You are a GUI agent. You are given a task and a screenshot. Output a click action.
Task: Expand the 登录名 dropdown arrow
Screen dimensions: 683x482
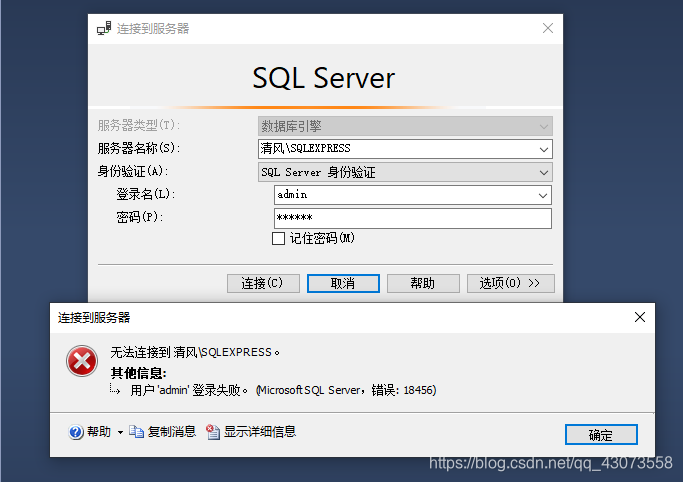[543, 195]
